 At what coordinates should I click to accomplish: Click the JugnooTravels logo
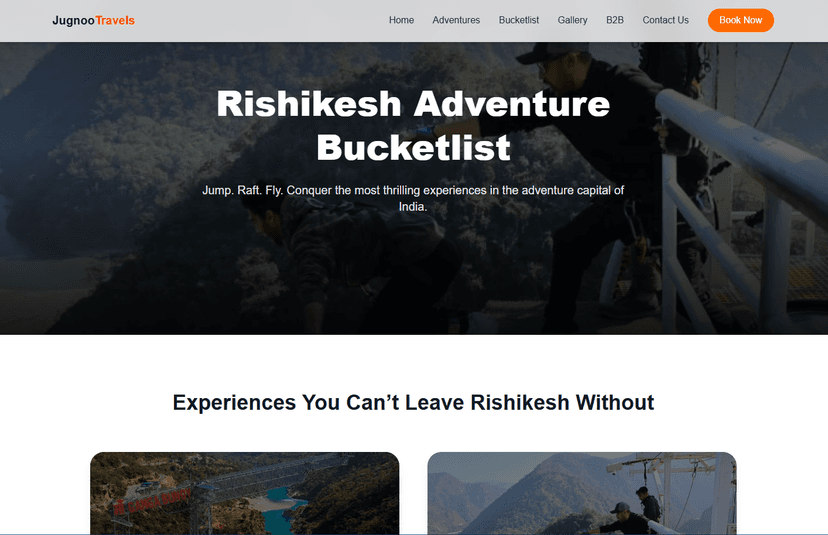(x=93, y=21)
